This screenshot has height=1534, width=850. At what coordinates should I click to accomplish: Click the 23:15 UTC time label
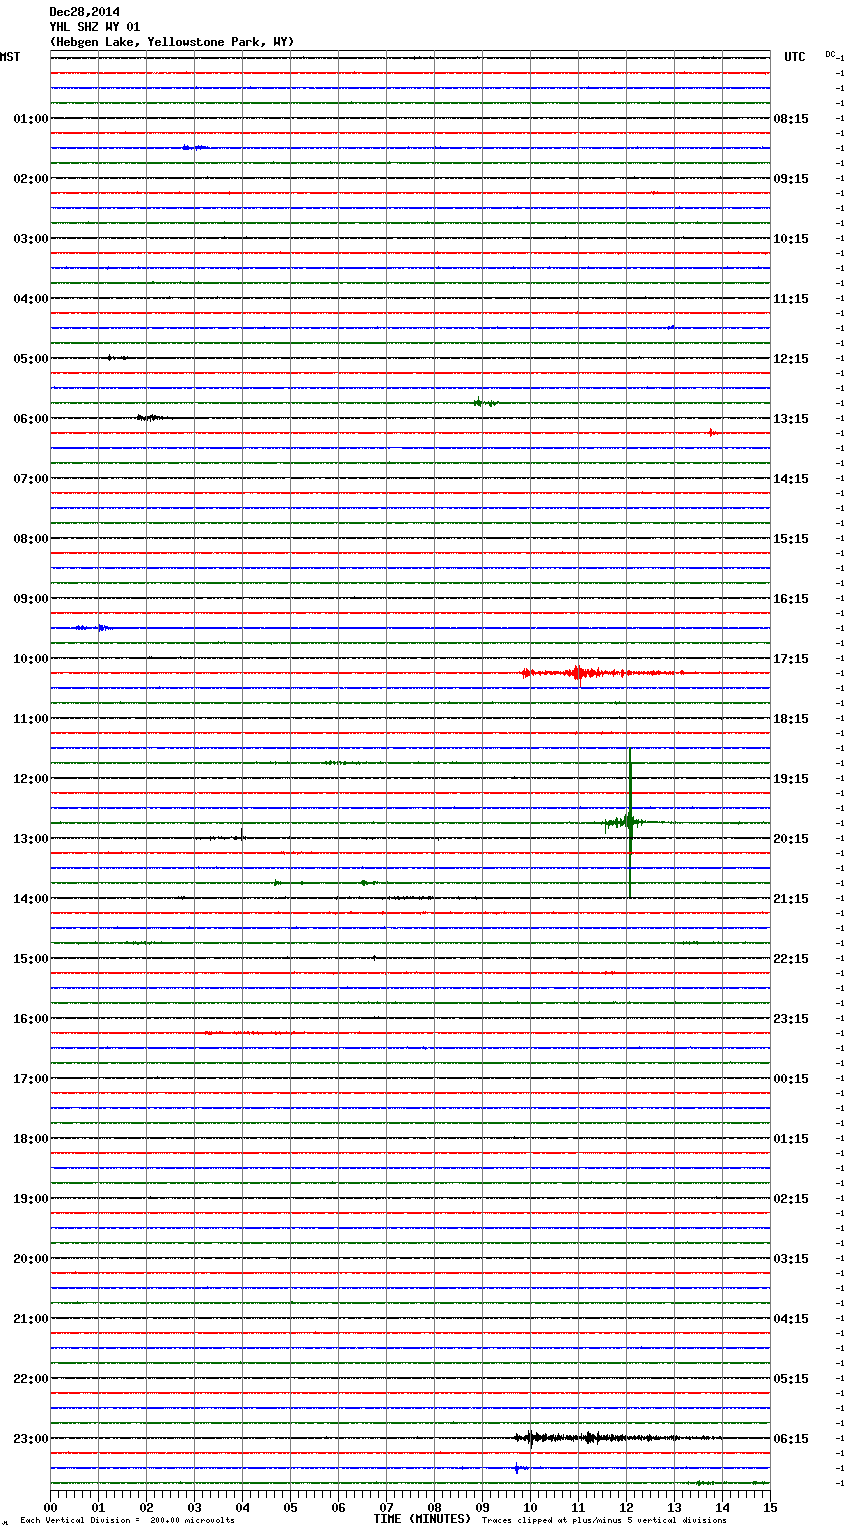point(791,1019)
